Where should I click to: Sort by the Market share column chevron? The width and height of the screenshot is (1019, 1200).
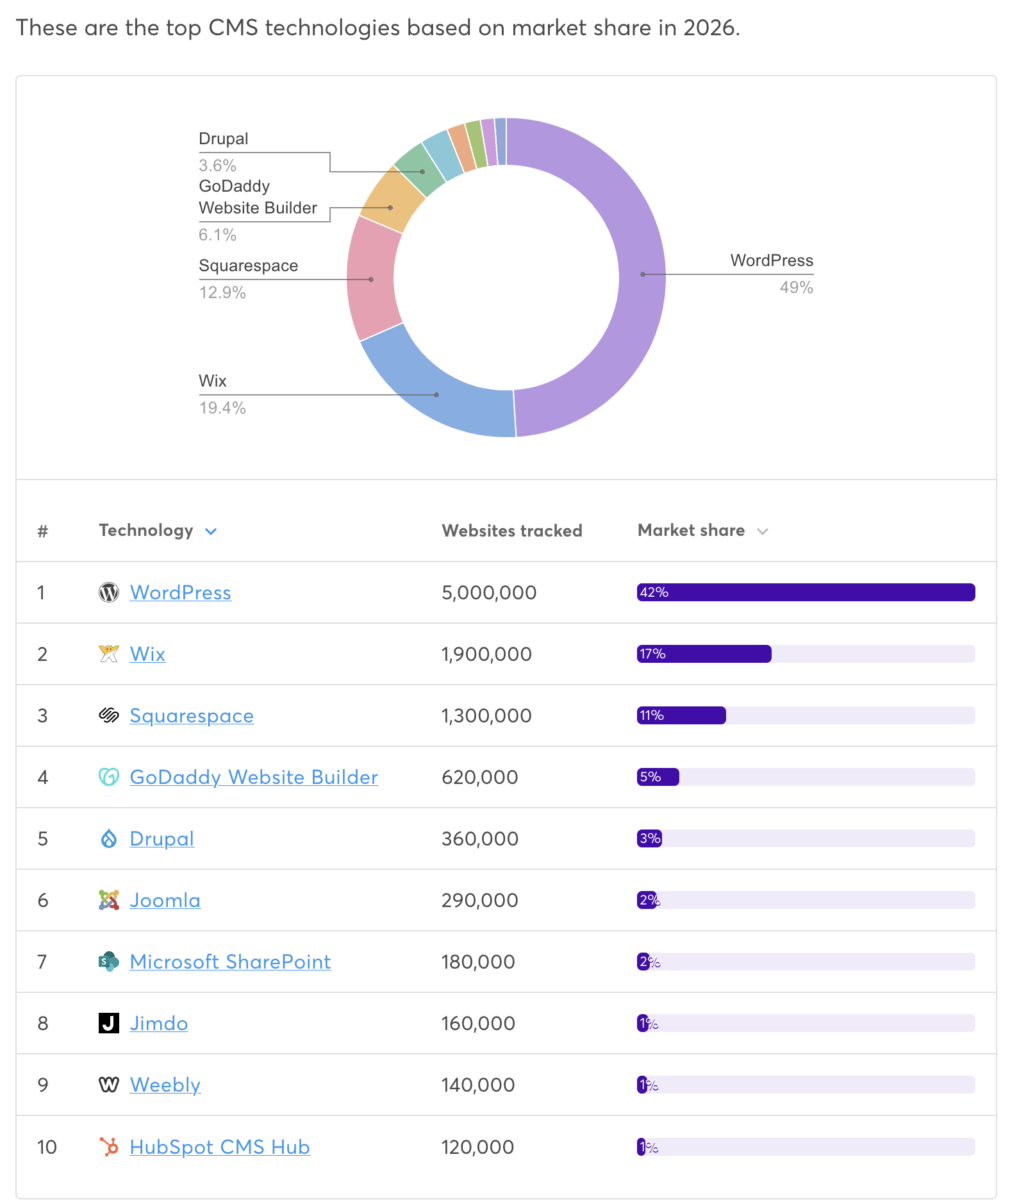[x=762, y=531]
